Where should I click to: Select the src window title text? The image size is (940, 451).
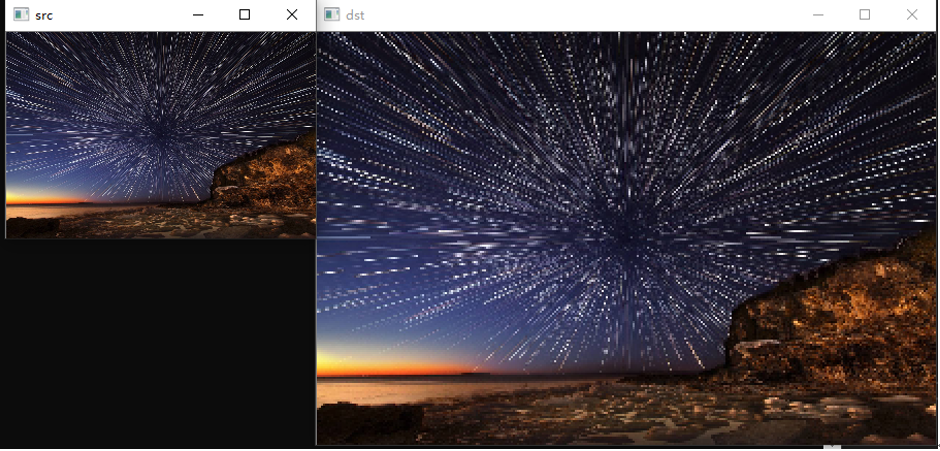[44, 15]
